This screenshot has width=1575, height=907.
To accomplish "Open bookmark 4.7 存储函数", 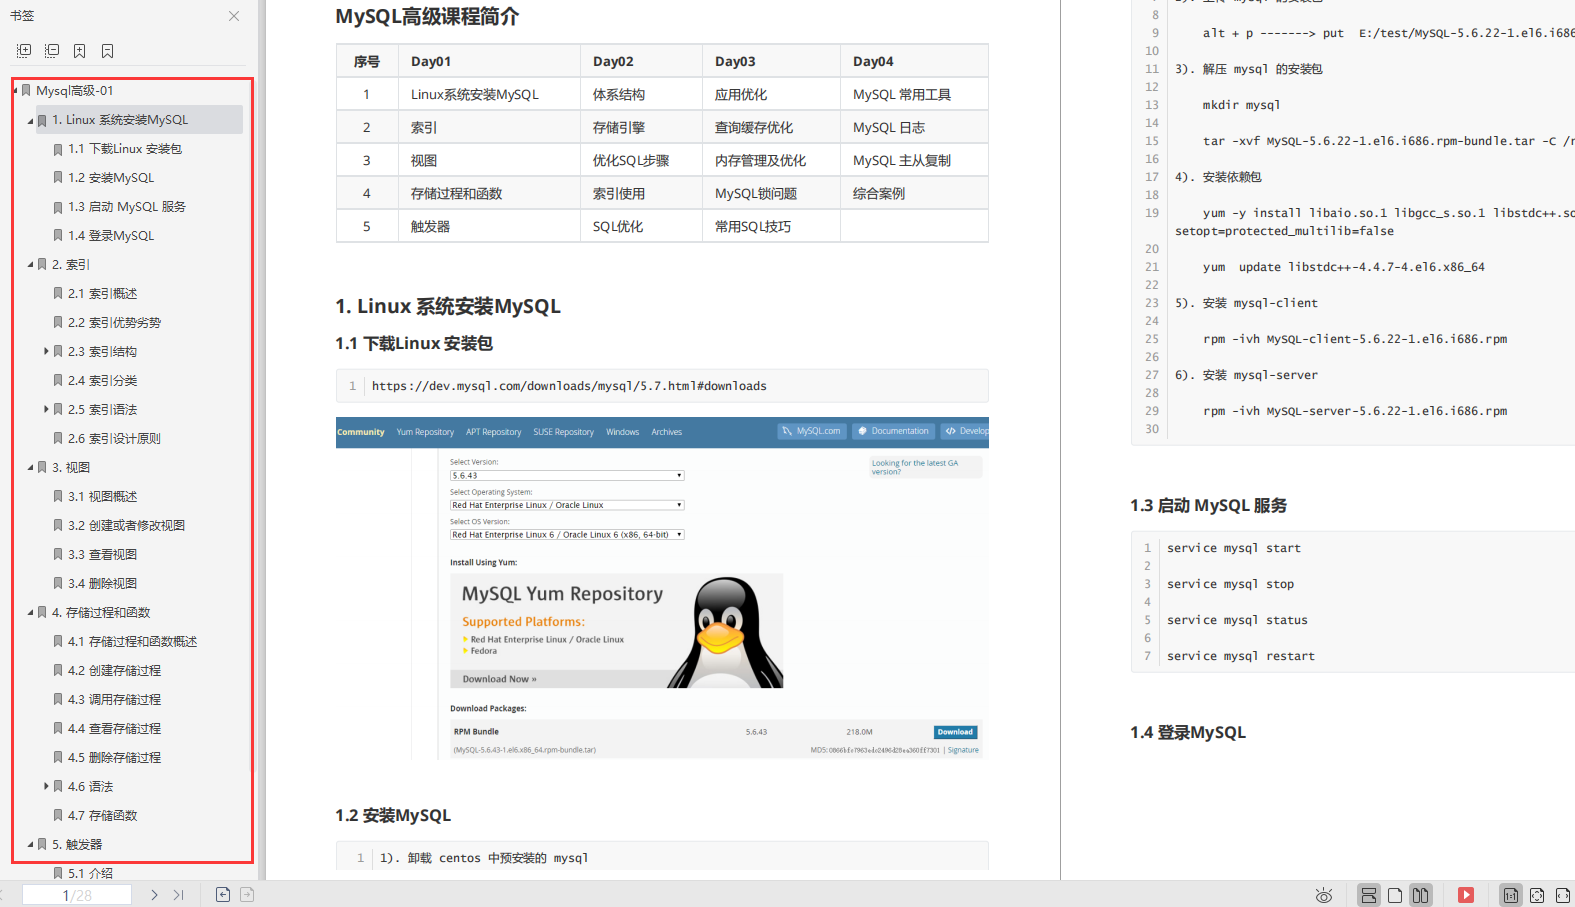I will pos(103,816).
